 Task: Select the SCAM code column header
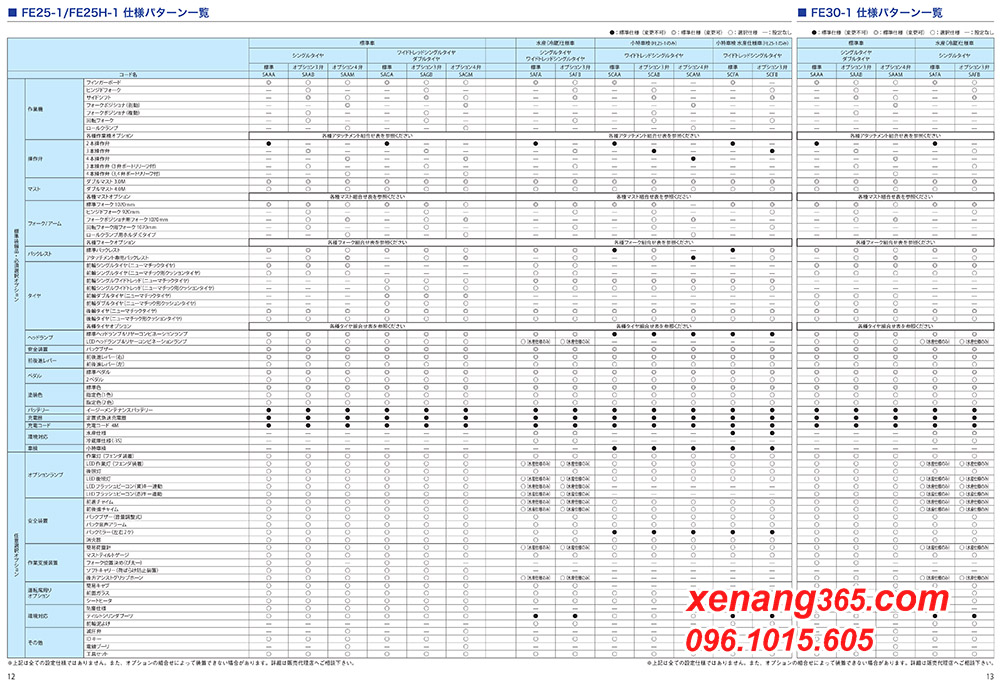693,75
